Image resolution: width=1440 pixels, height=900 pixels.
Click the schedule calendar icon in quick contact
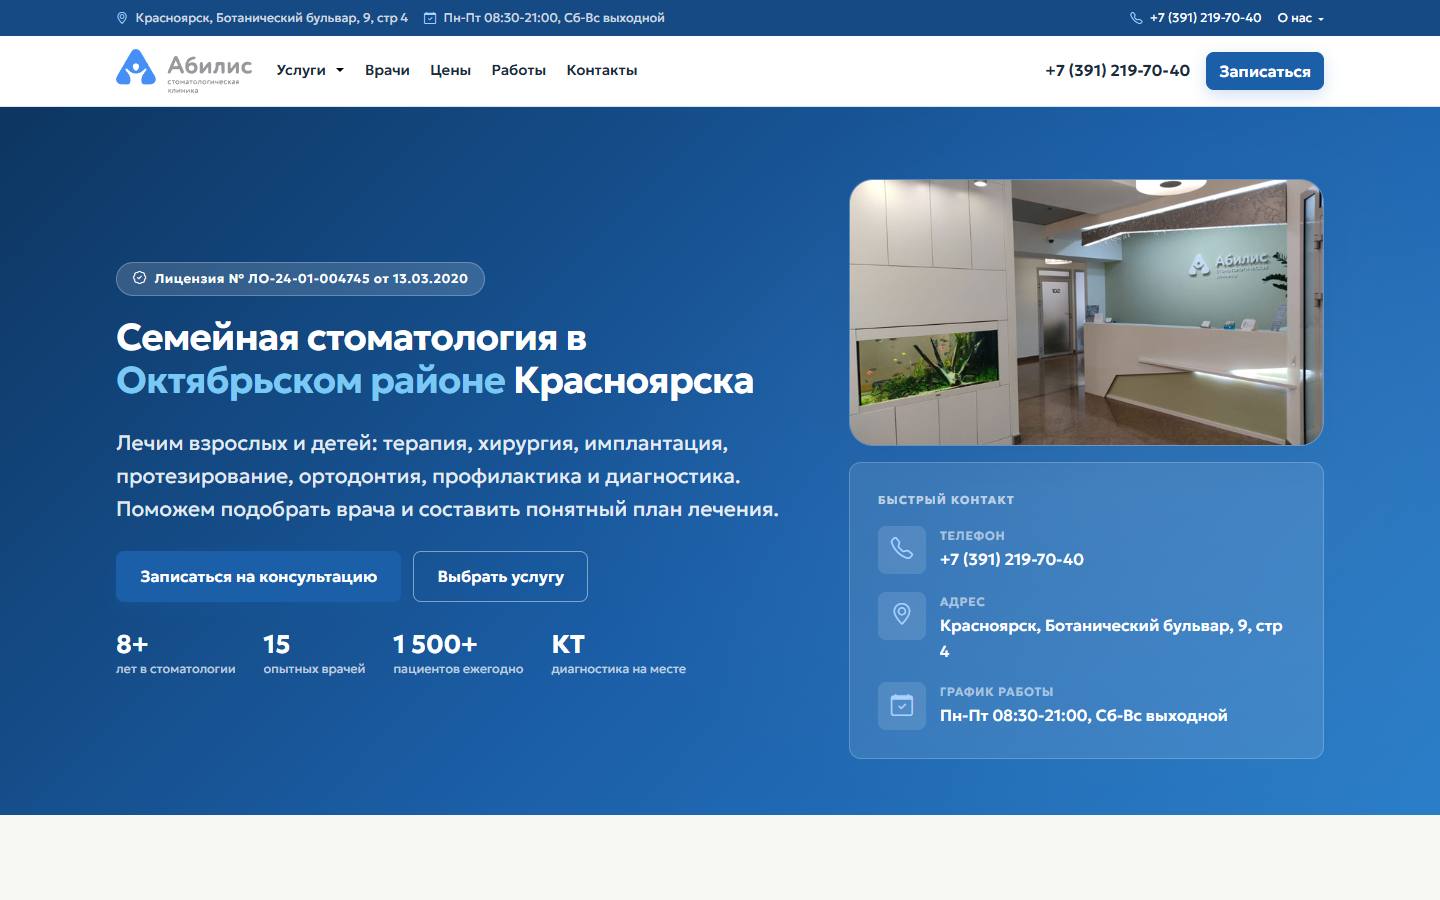coord(902,705)
